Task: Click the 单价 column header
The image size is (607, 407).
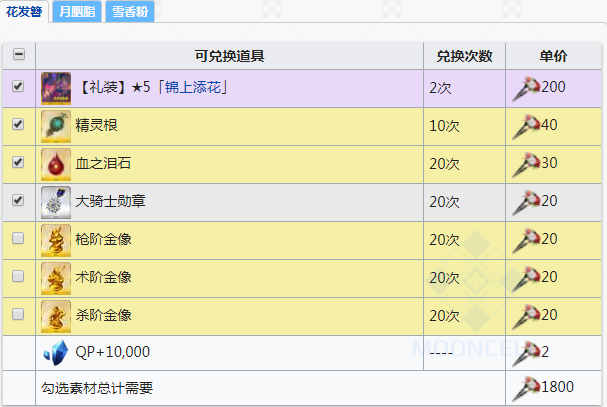Action: (x=553, y=56)
